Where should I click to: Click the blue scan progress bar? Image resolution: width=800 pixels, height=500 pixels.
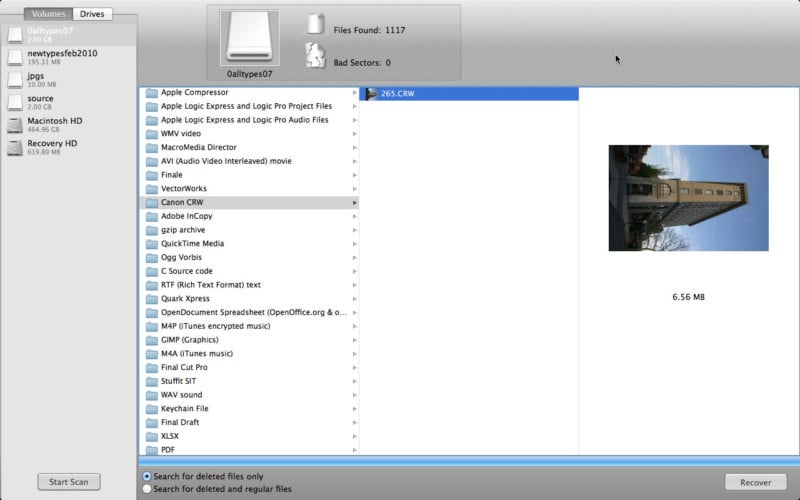[468, 461]
